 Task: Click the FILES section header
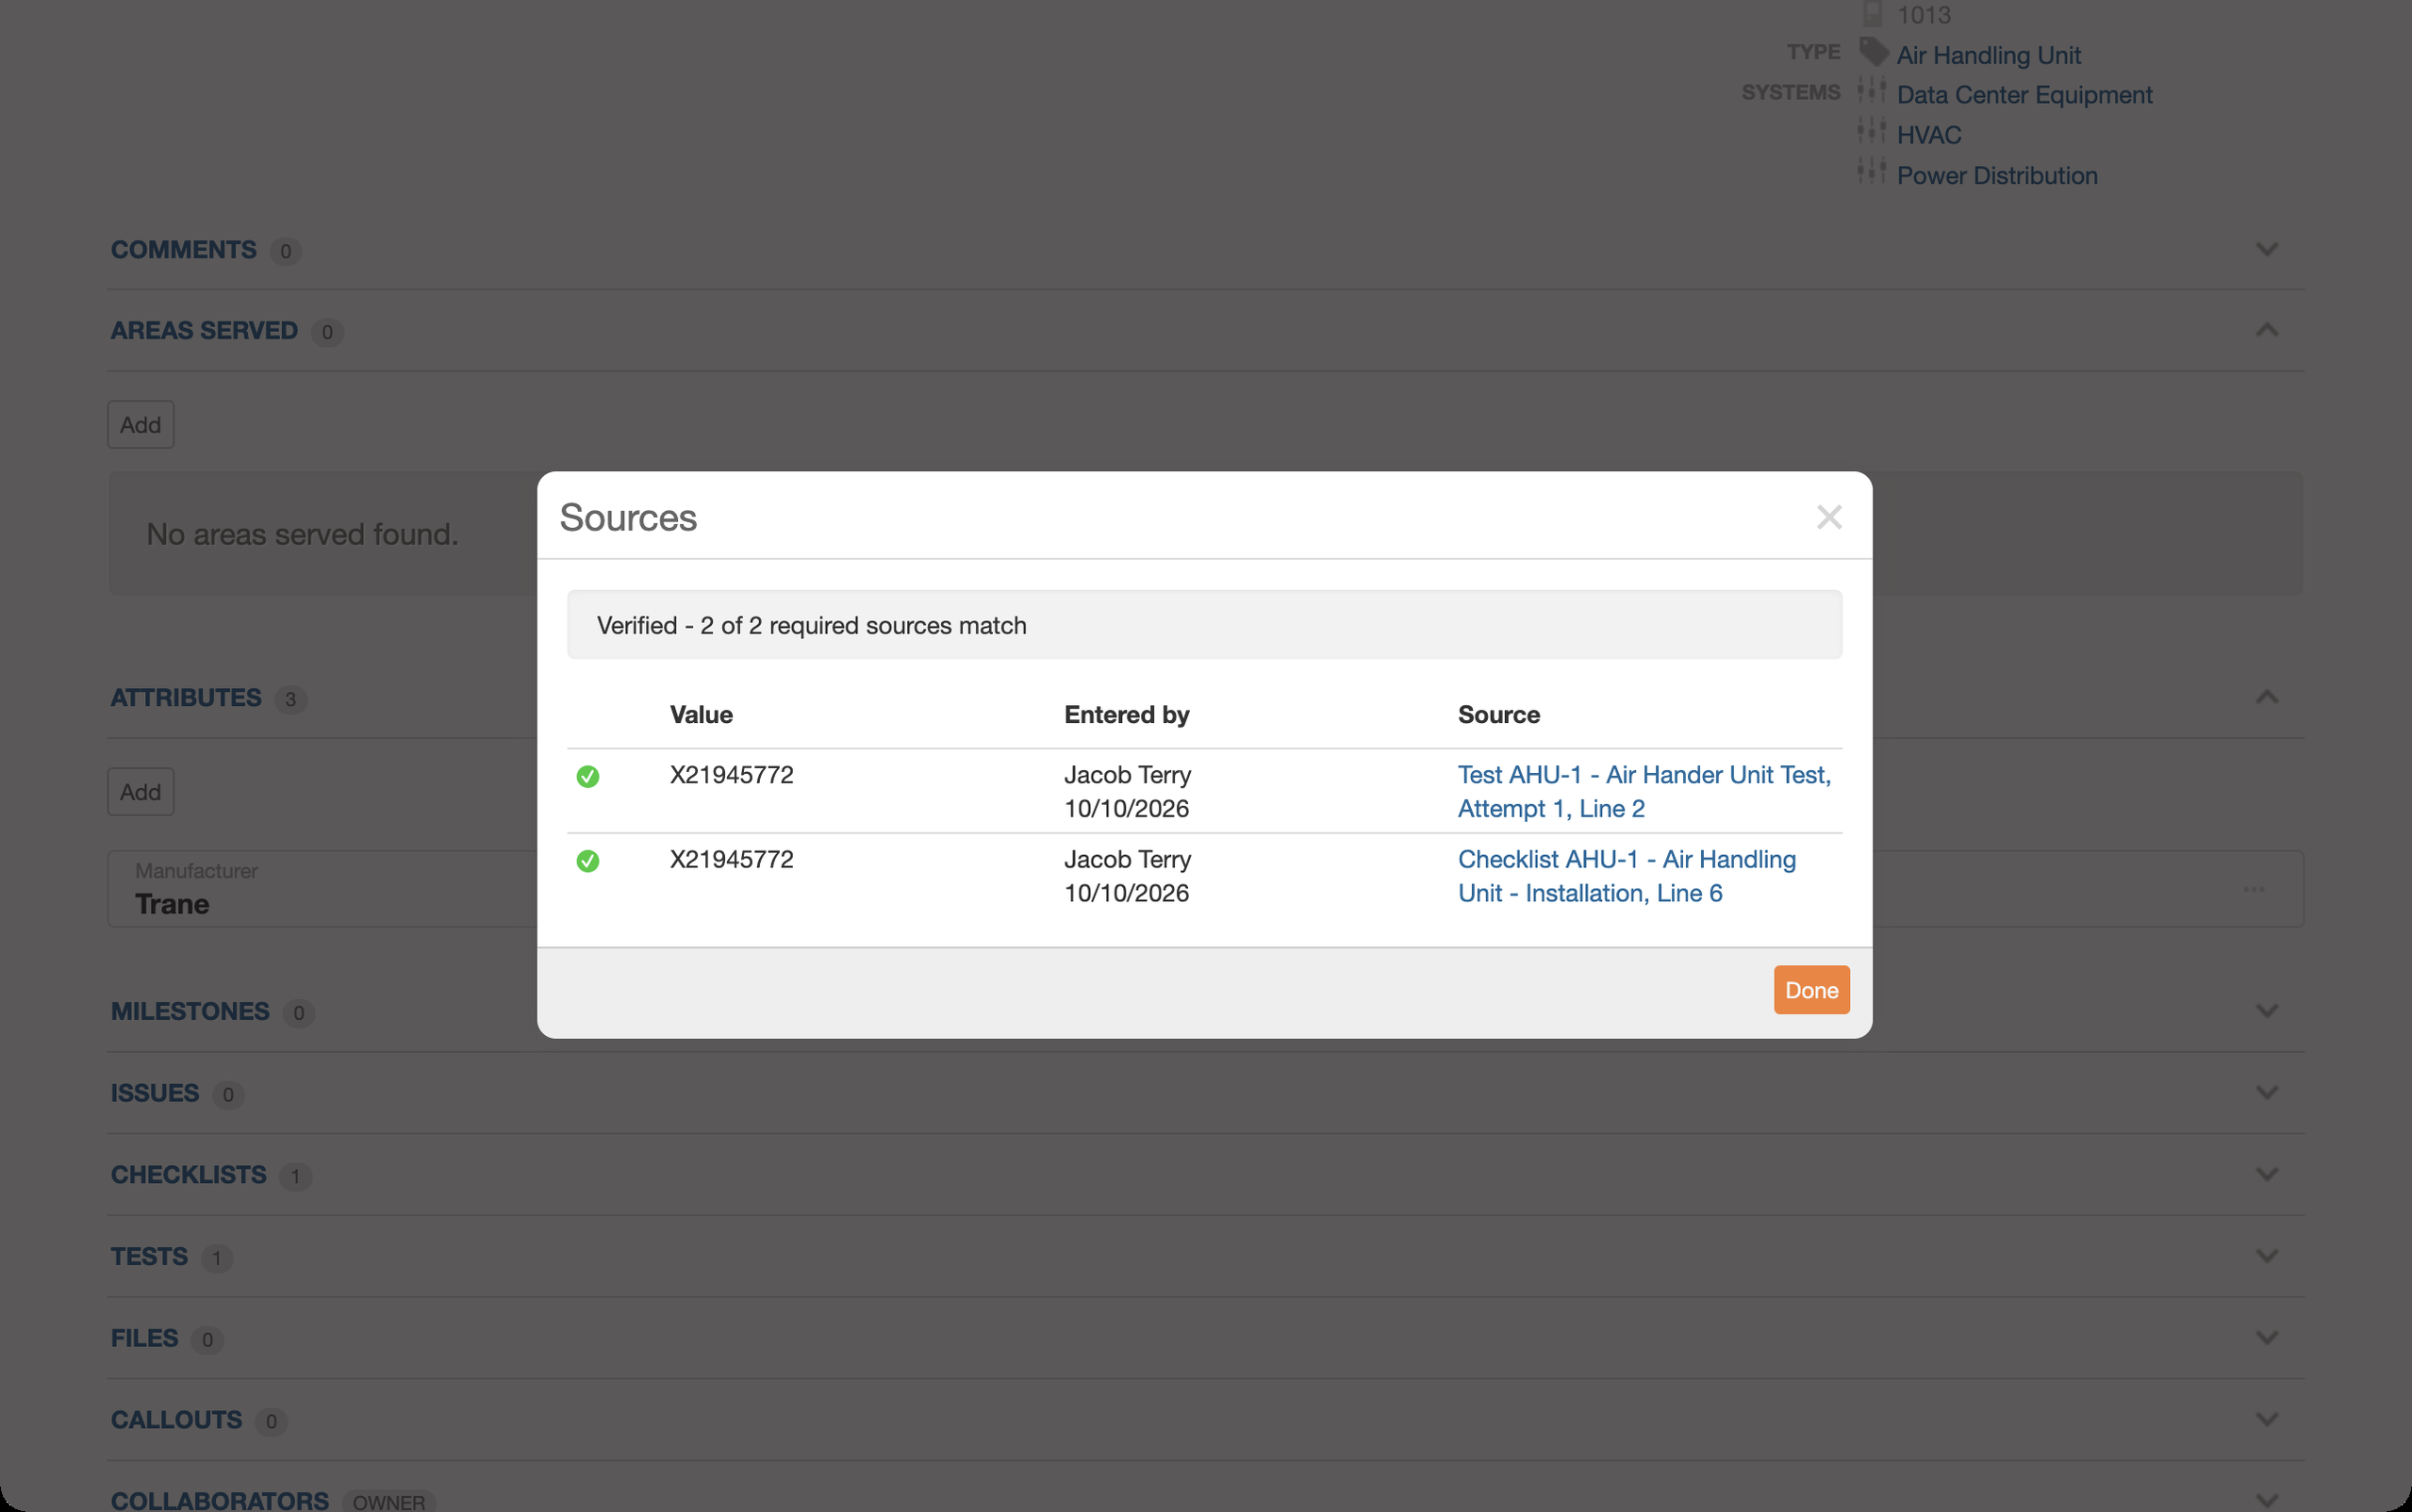(x=145, y=1339)
